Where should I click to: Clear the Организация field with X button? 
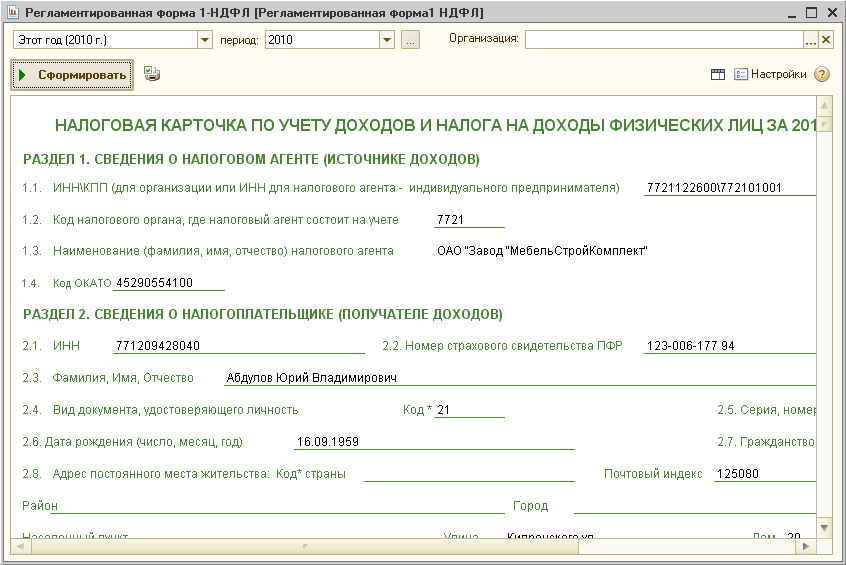(825, 40)
